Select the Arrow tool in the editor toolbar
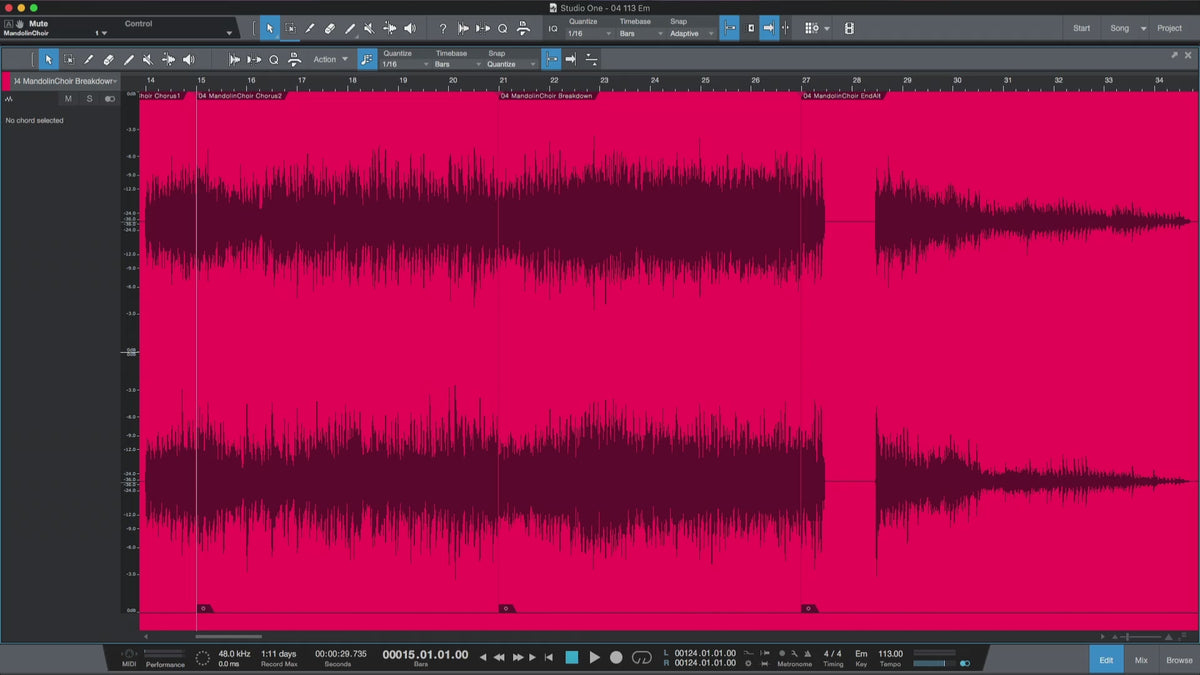Screen dimensions: 1200x675 coord(48,60)
